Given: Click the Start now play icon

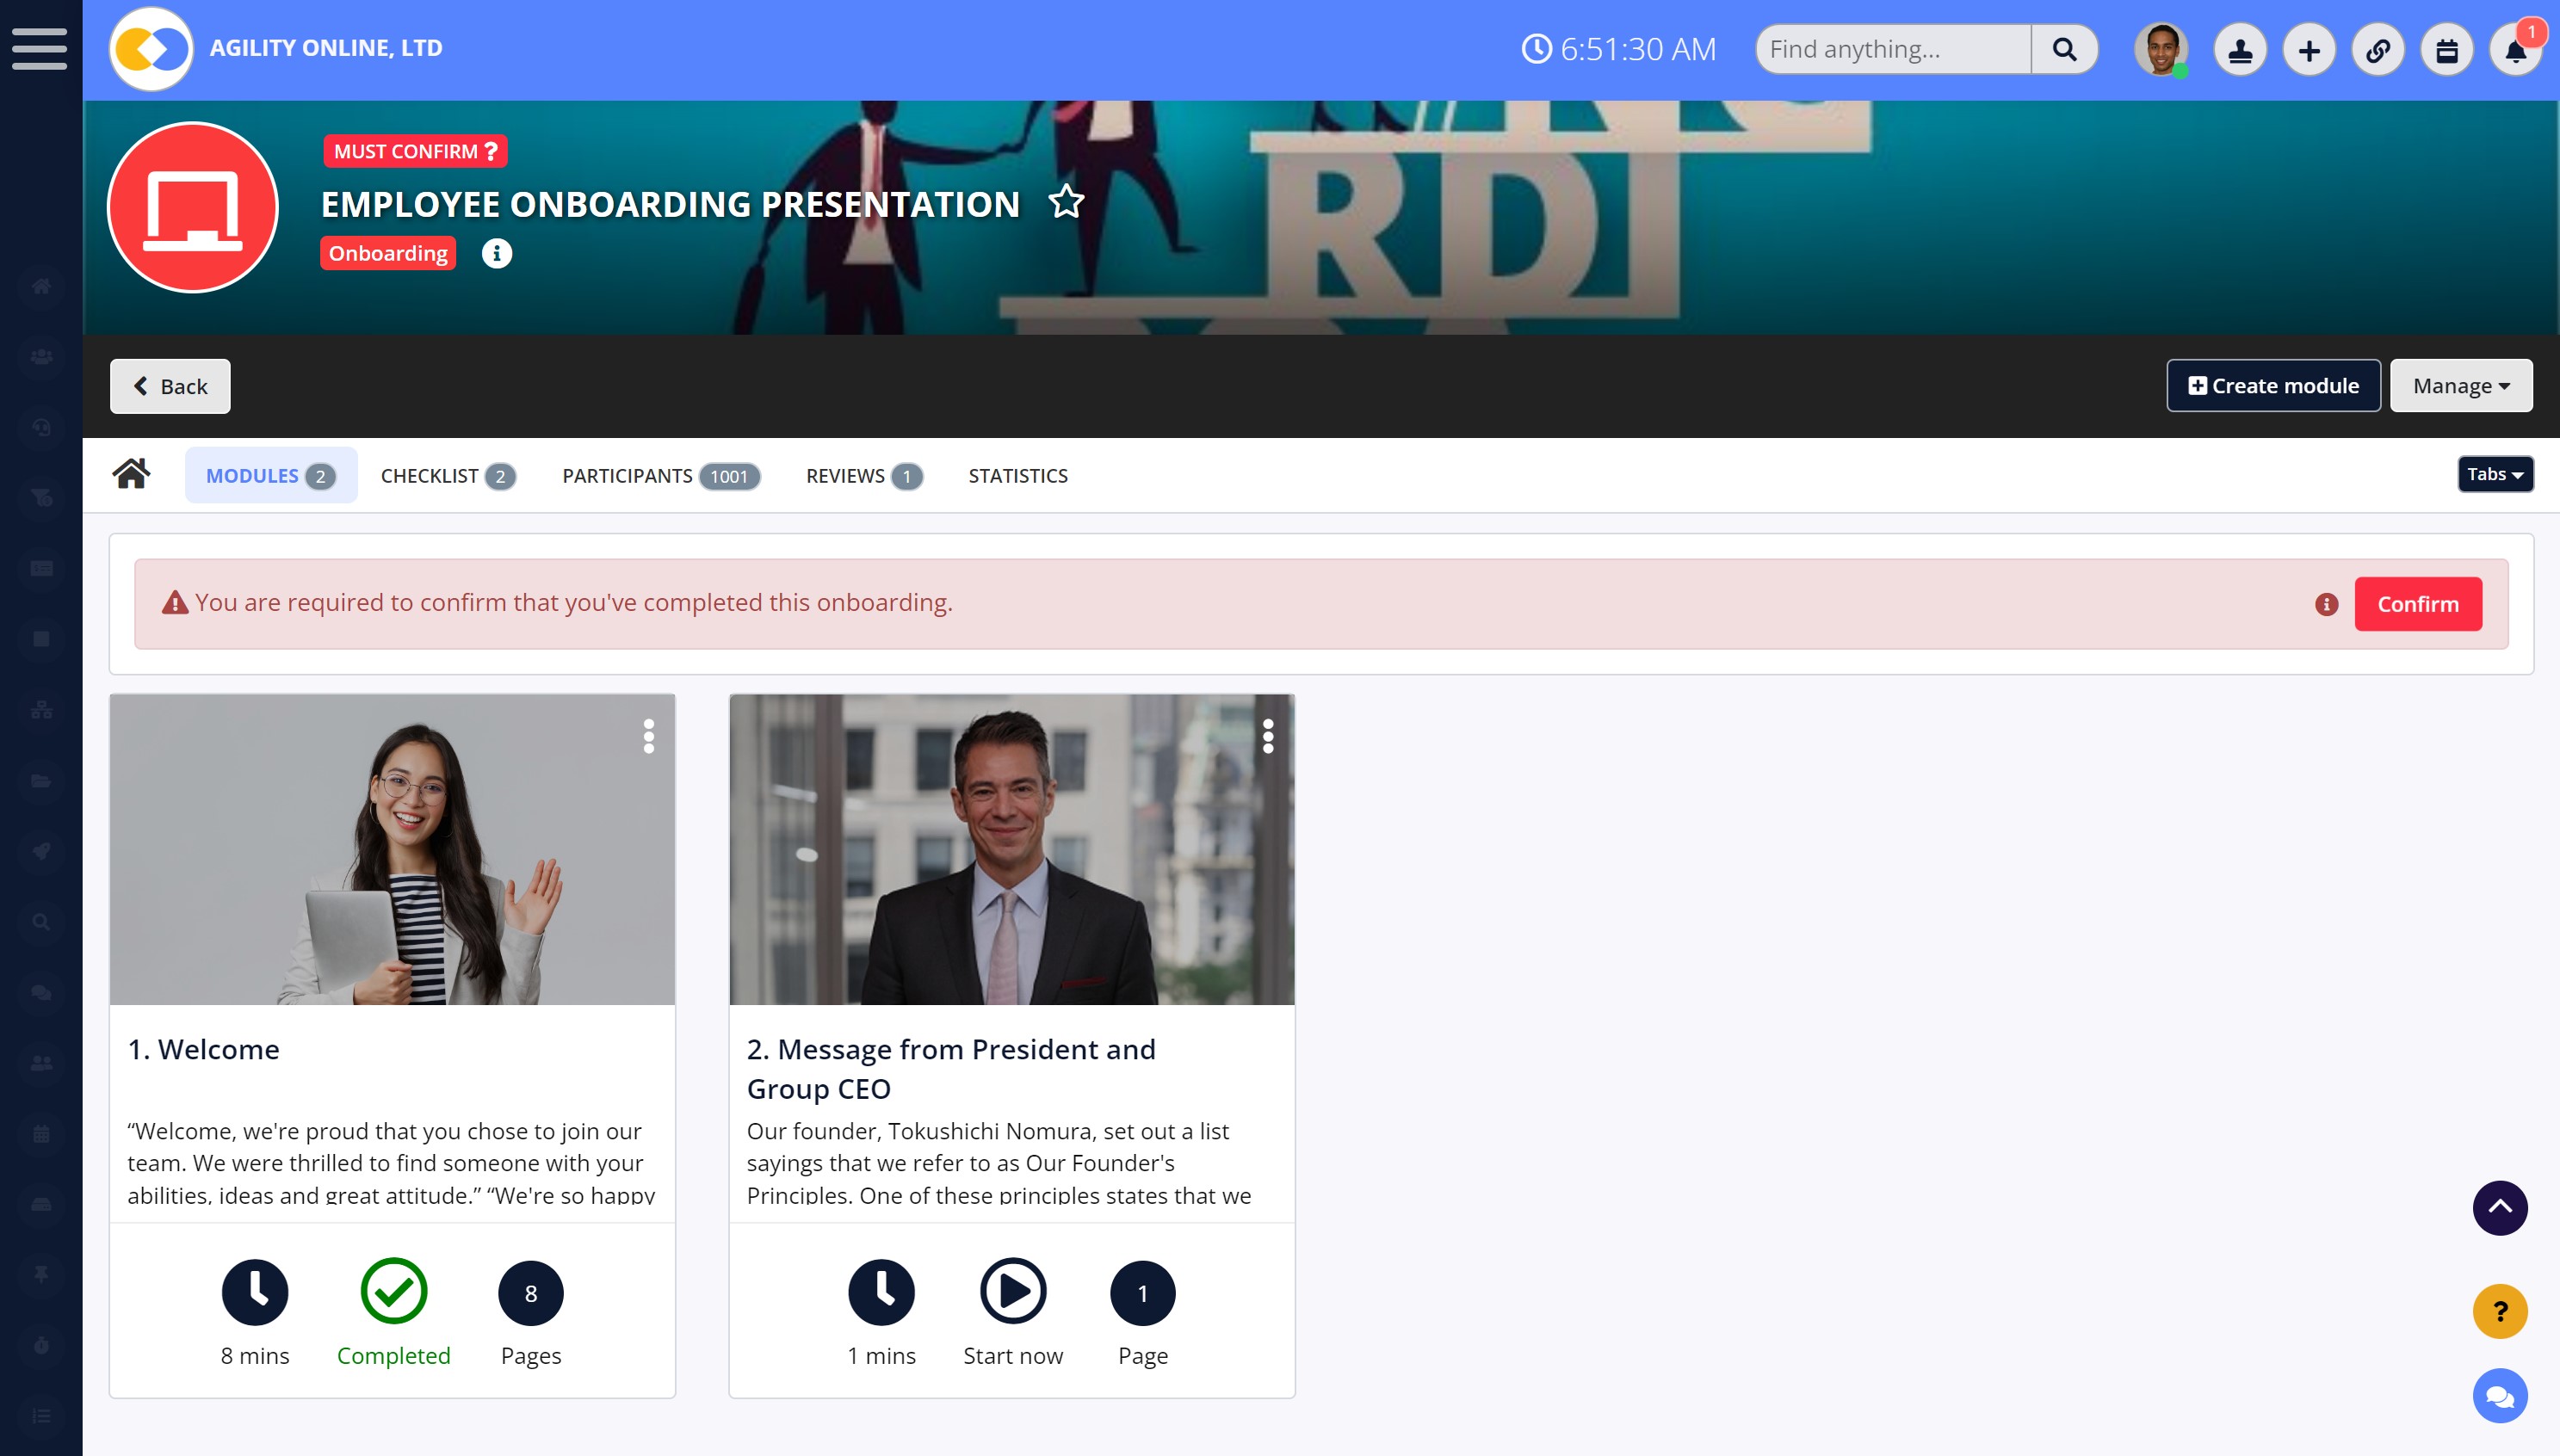Looking at the screenshot, I should [1012, 1291].
